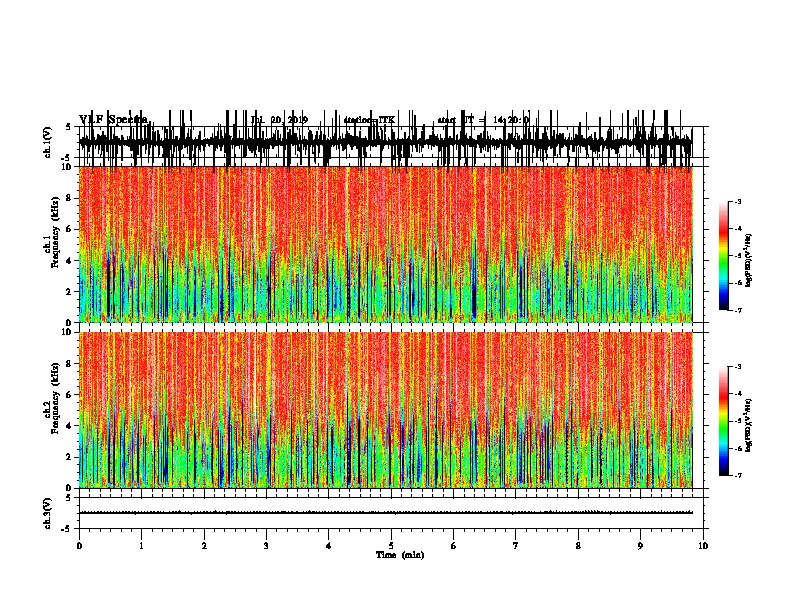The height and width of the screenshot is (612, 792).
Task: Click time axis tick label '3'
Action: point(266,546)
